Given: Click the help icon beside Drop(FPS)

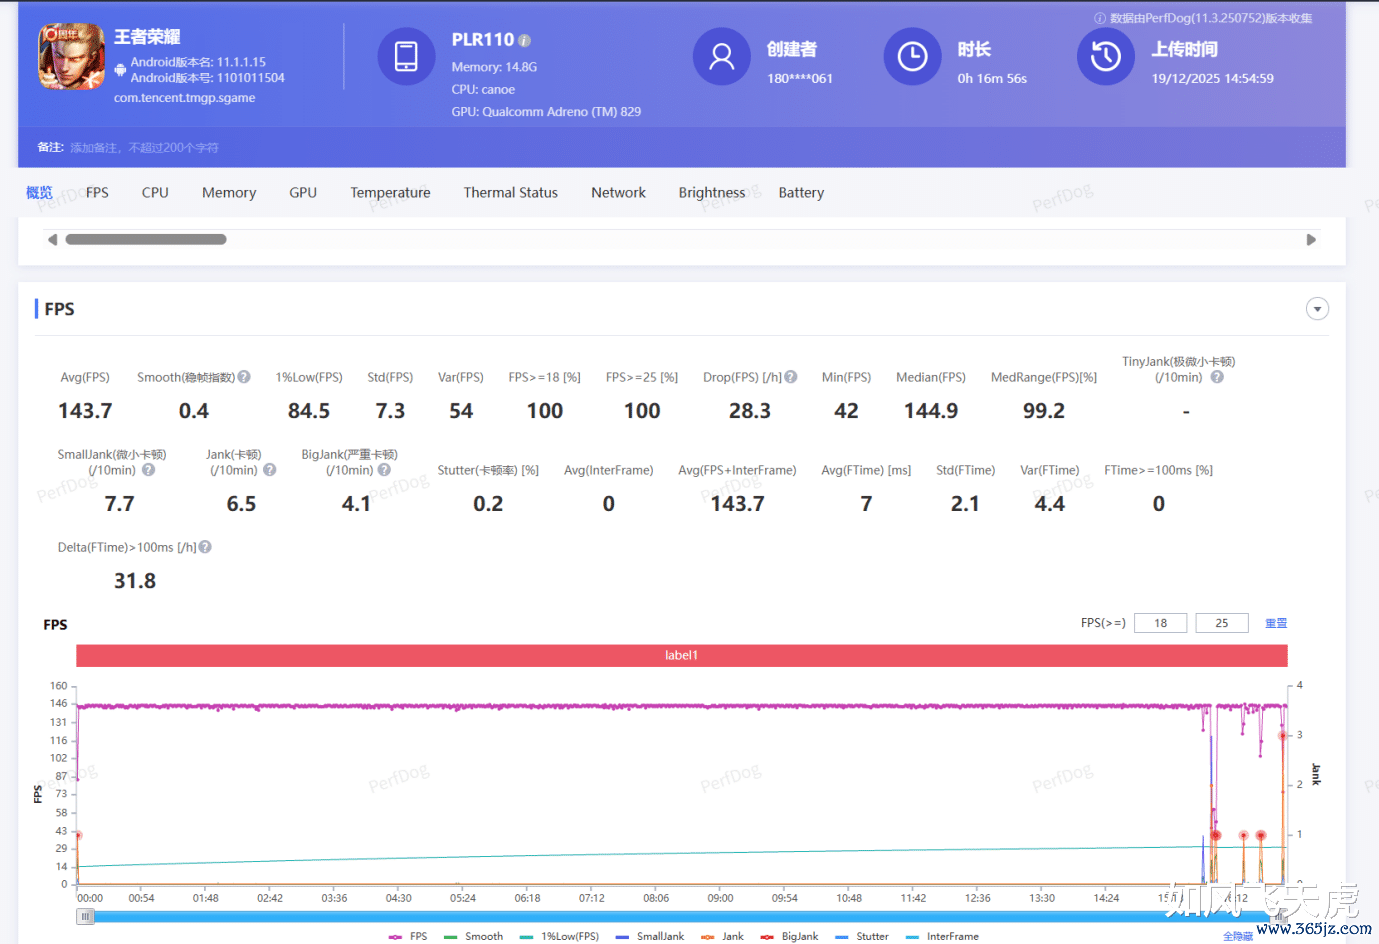Looking at the screenshot, I should (x=791, y=377).
